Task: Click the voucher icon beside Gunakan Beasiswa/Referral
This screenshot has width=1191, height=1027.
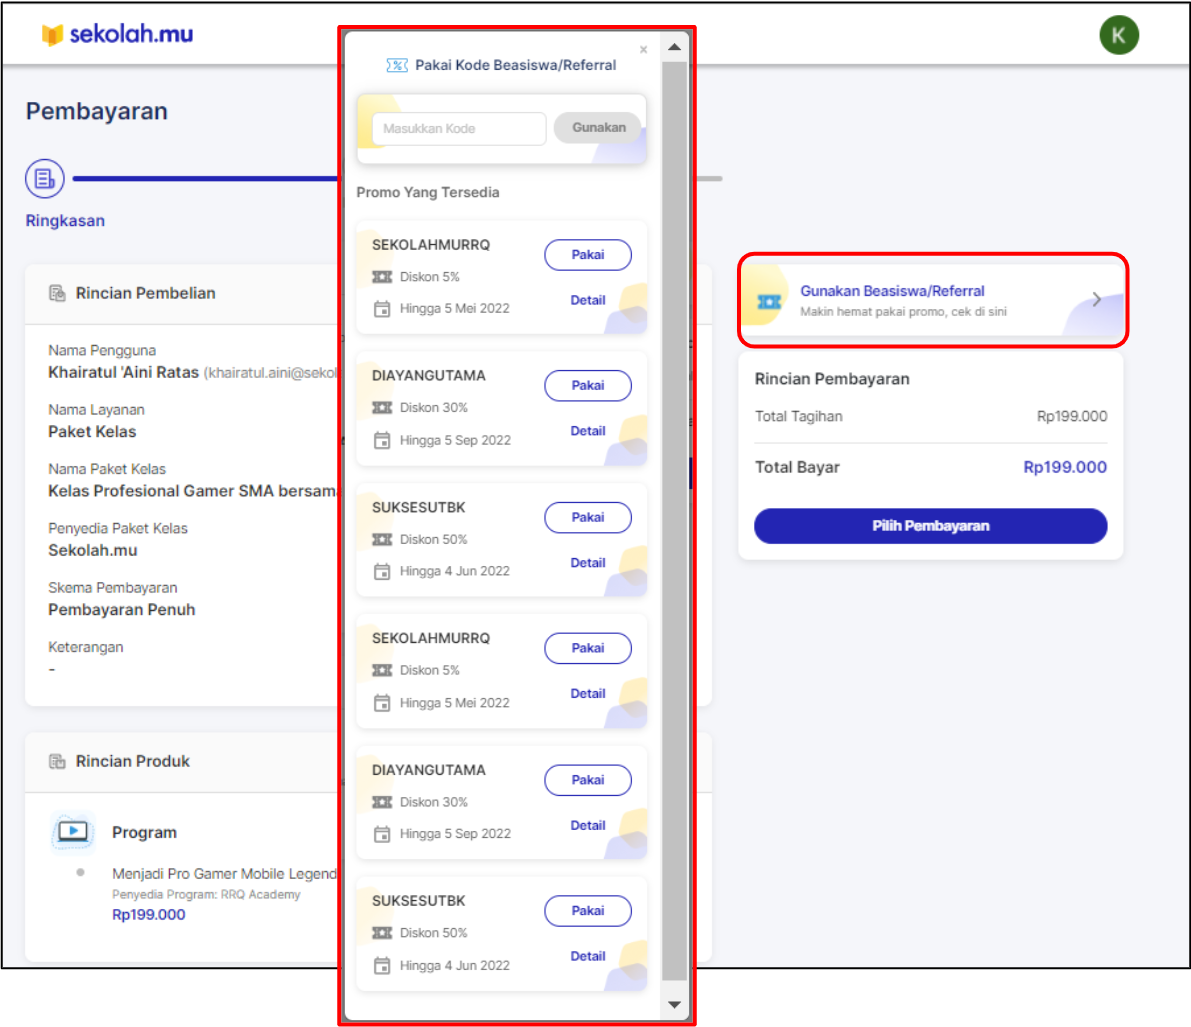Action: coord(769,301)
